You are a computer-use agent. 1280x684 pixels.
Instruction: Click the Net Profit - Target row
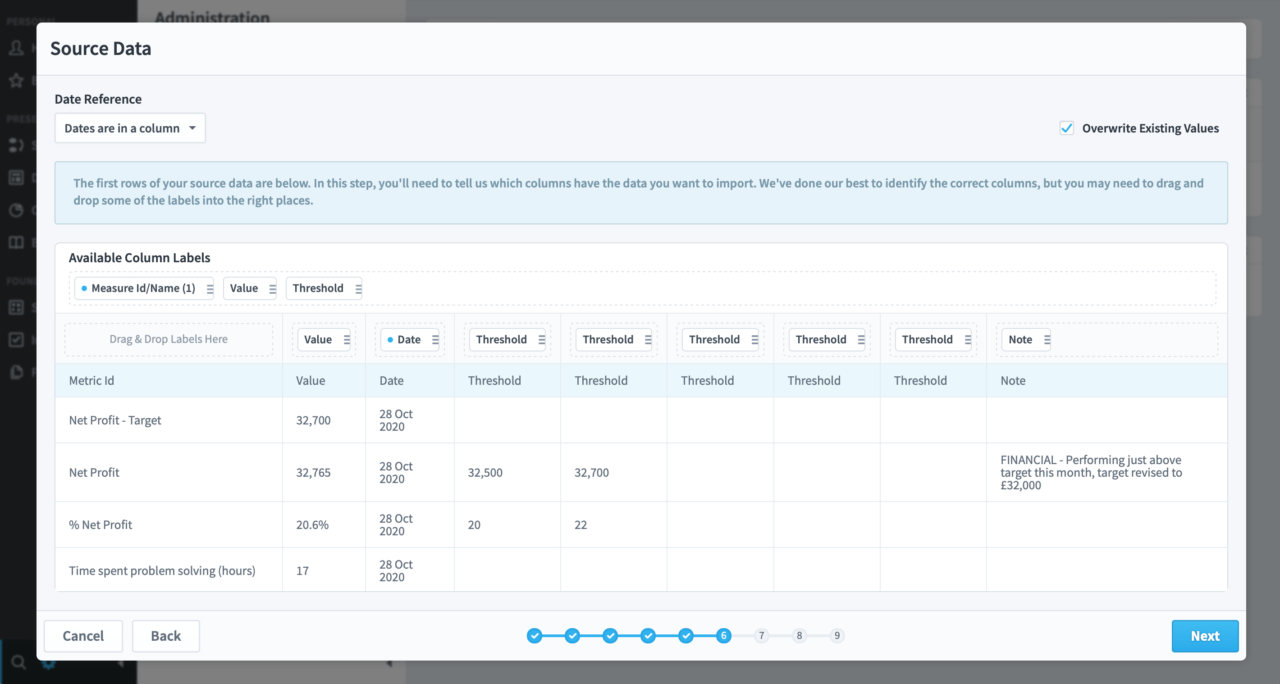(115, 421)
